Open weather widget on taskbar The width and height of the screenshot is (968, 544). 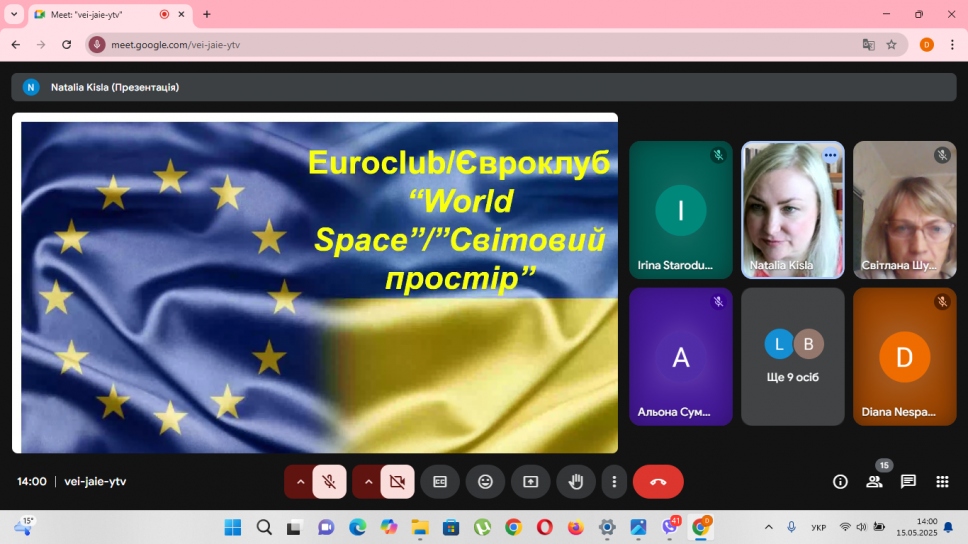tap(25, 526)
